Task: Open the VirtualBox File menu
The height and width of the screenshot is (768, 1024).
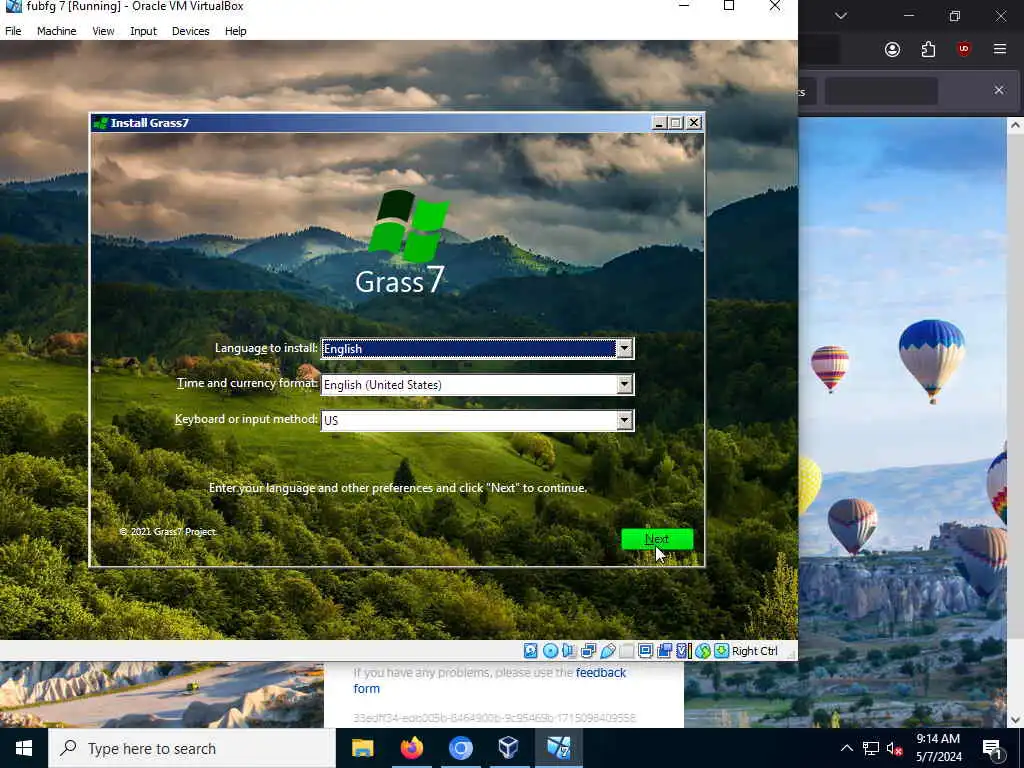Action: click(x=13, y=31)
